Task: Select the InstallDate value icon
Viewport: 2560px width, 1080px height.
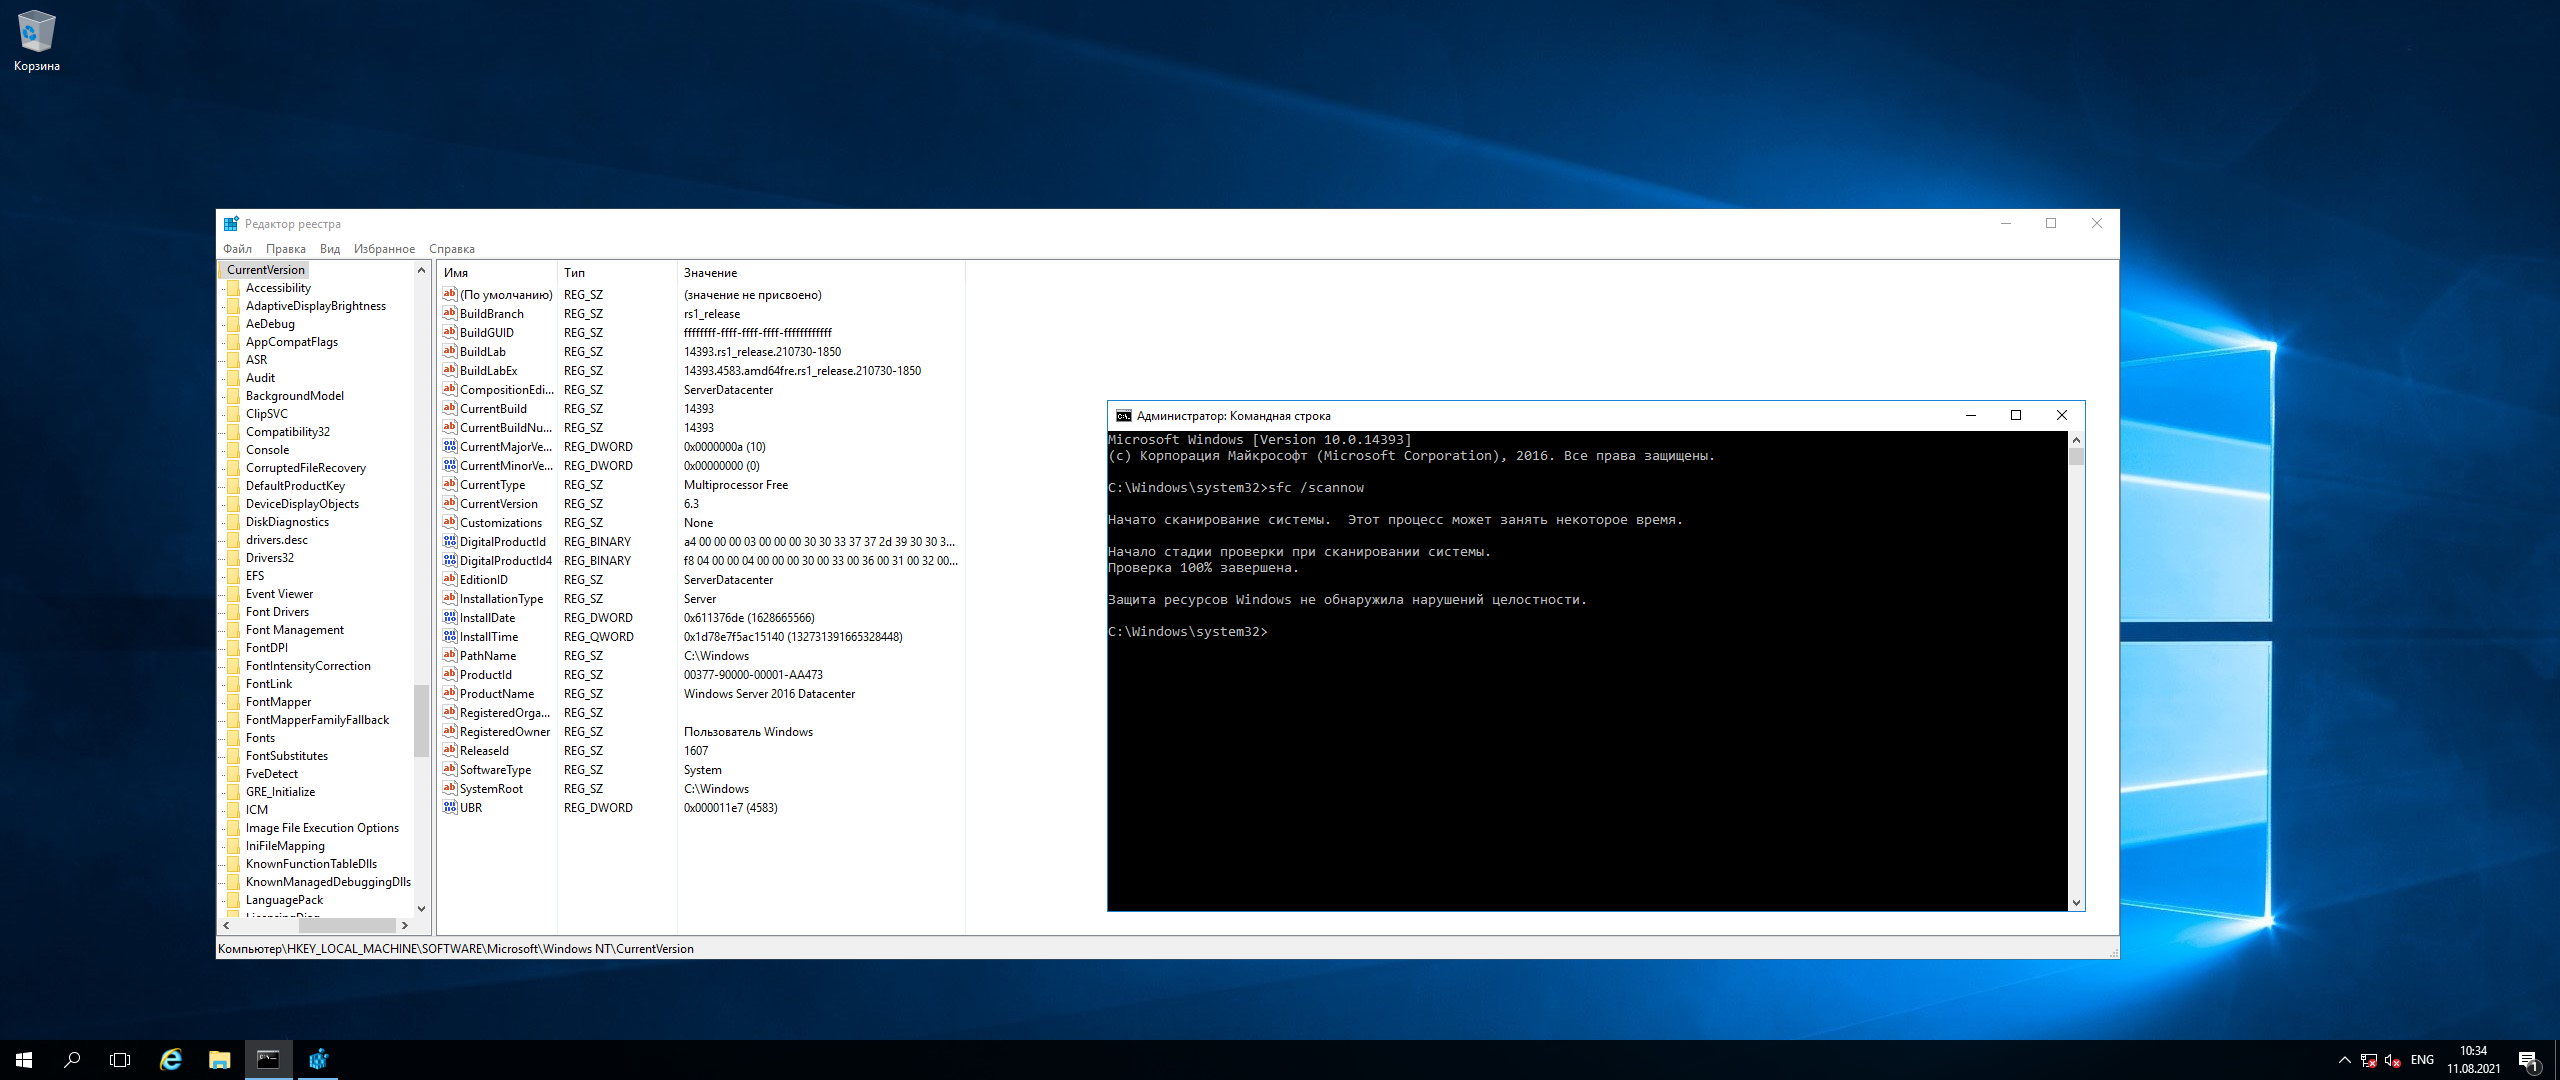Action: pyautogui.click(x=450, y=618)
